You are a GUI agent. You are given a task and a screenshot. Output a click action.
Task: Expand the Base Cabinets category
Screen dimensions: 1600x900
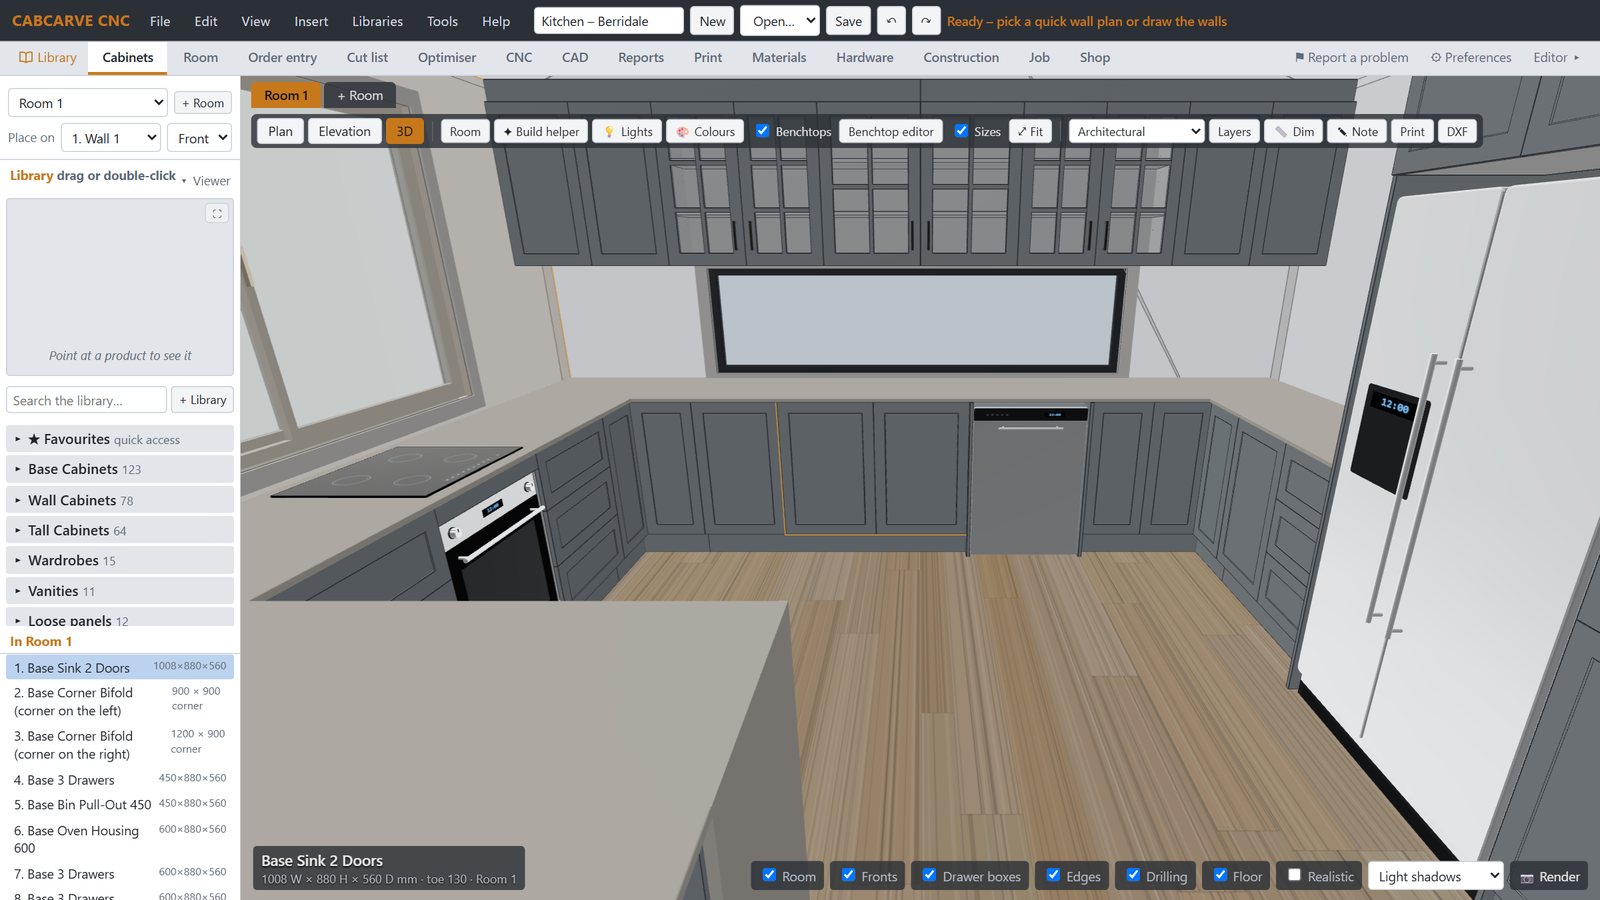pos(120,469)
